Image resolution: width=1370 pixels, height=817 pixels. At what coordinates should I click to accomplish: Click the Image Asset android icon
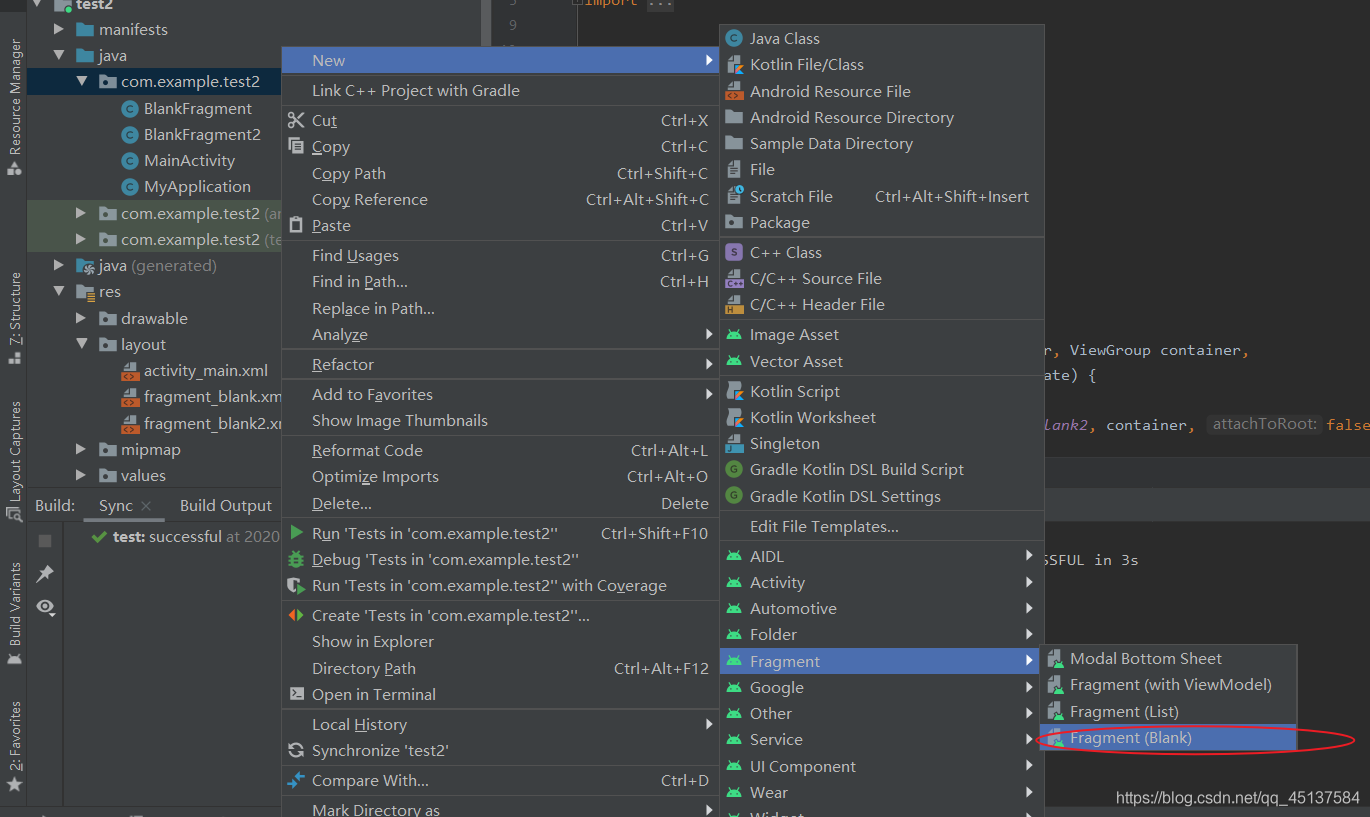734,335
